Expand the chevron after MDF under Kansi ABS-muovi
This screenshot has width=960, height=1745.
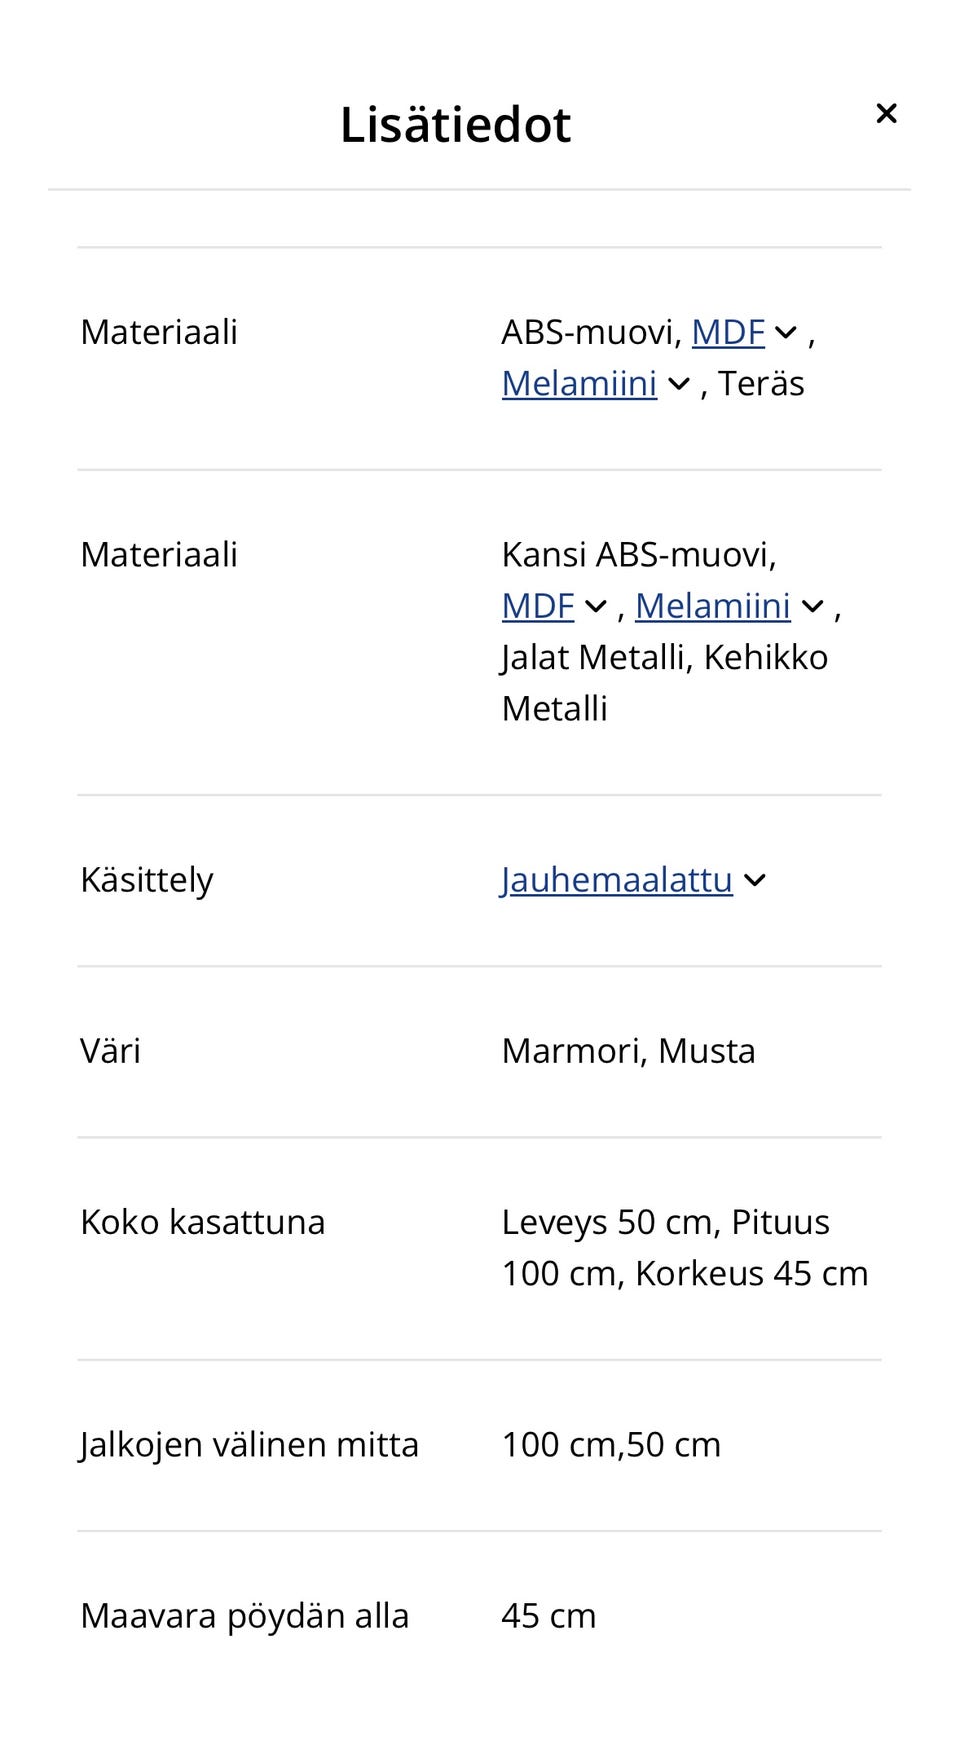(x=596, y=606)
